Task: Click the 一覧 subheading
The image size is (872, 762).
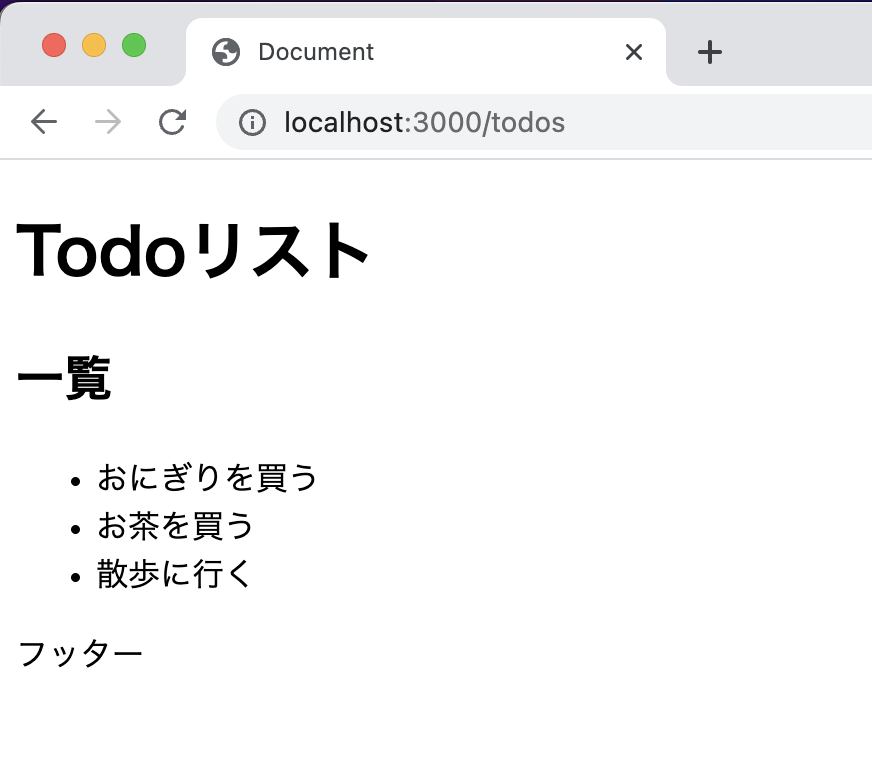Action: tap(65, 378)
